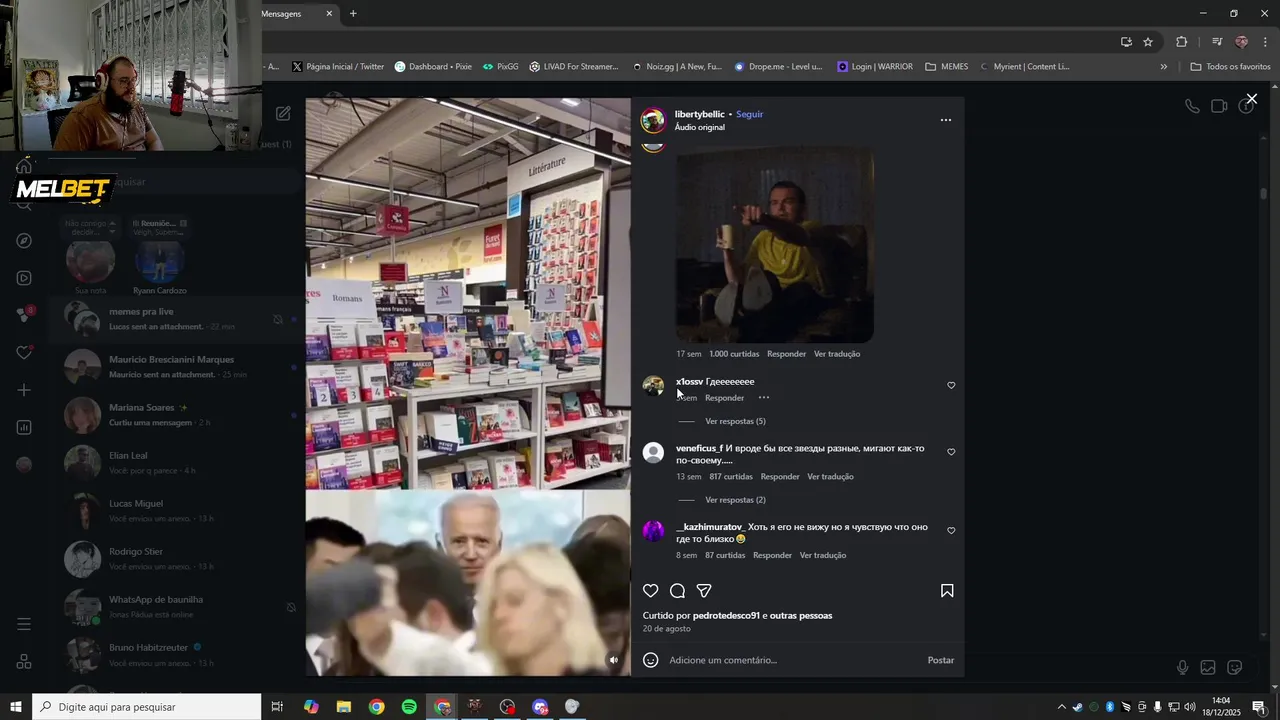Screen dimensions: 1280x720
Task: Like the post with the heart icon
Action: point(650,591)
